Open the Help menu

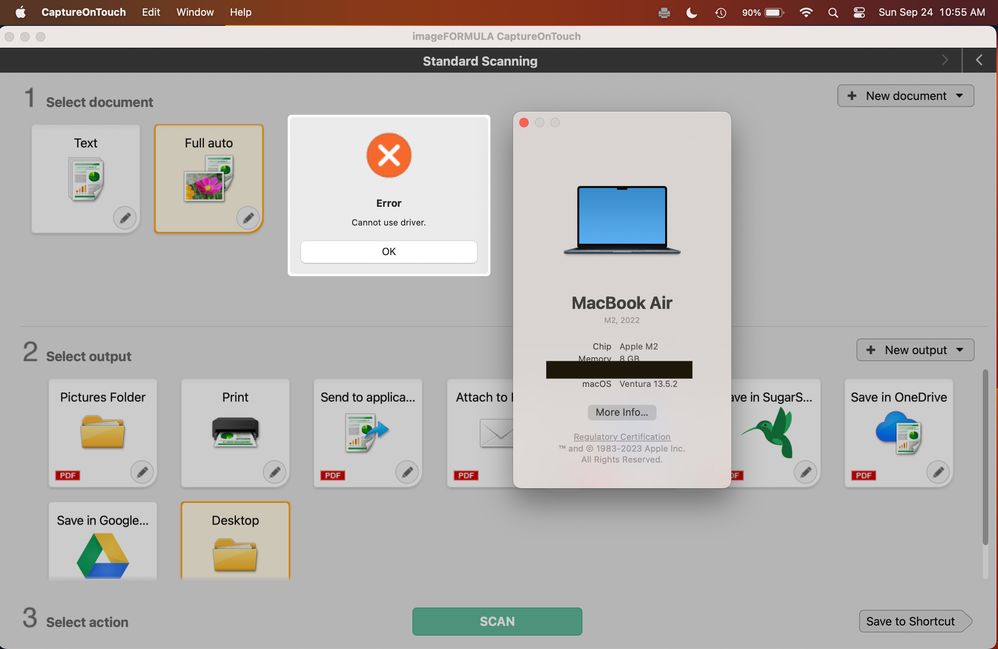[239, 12]
